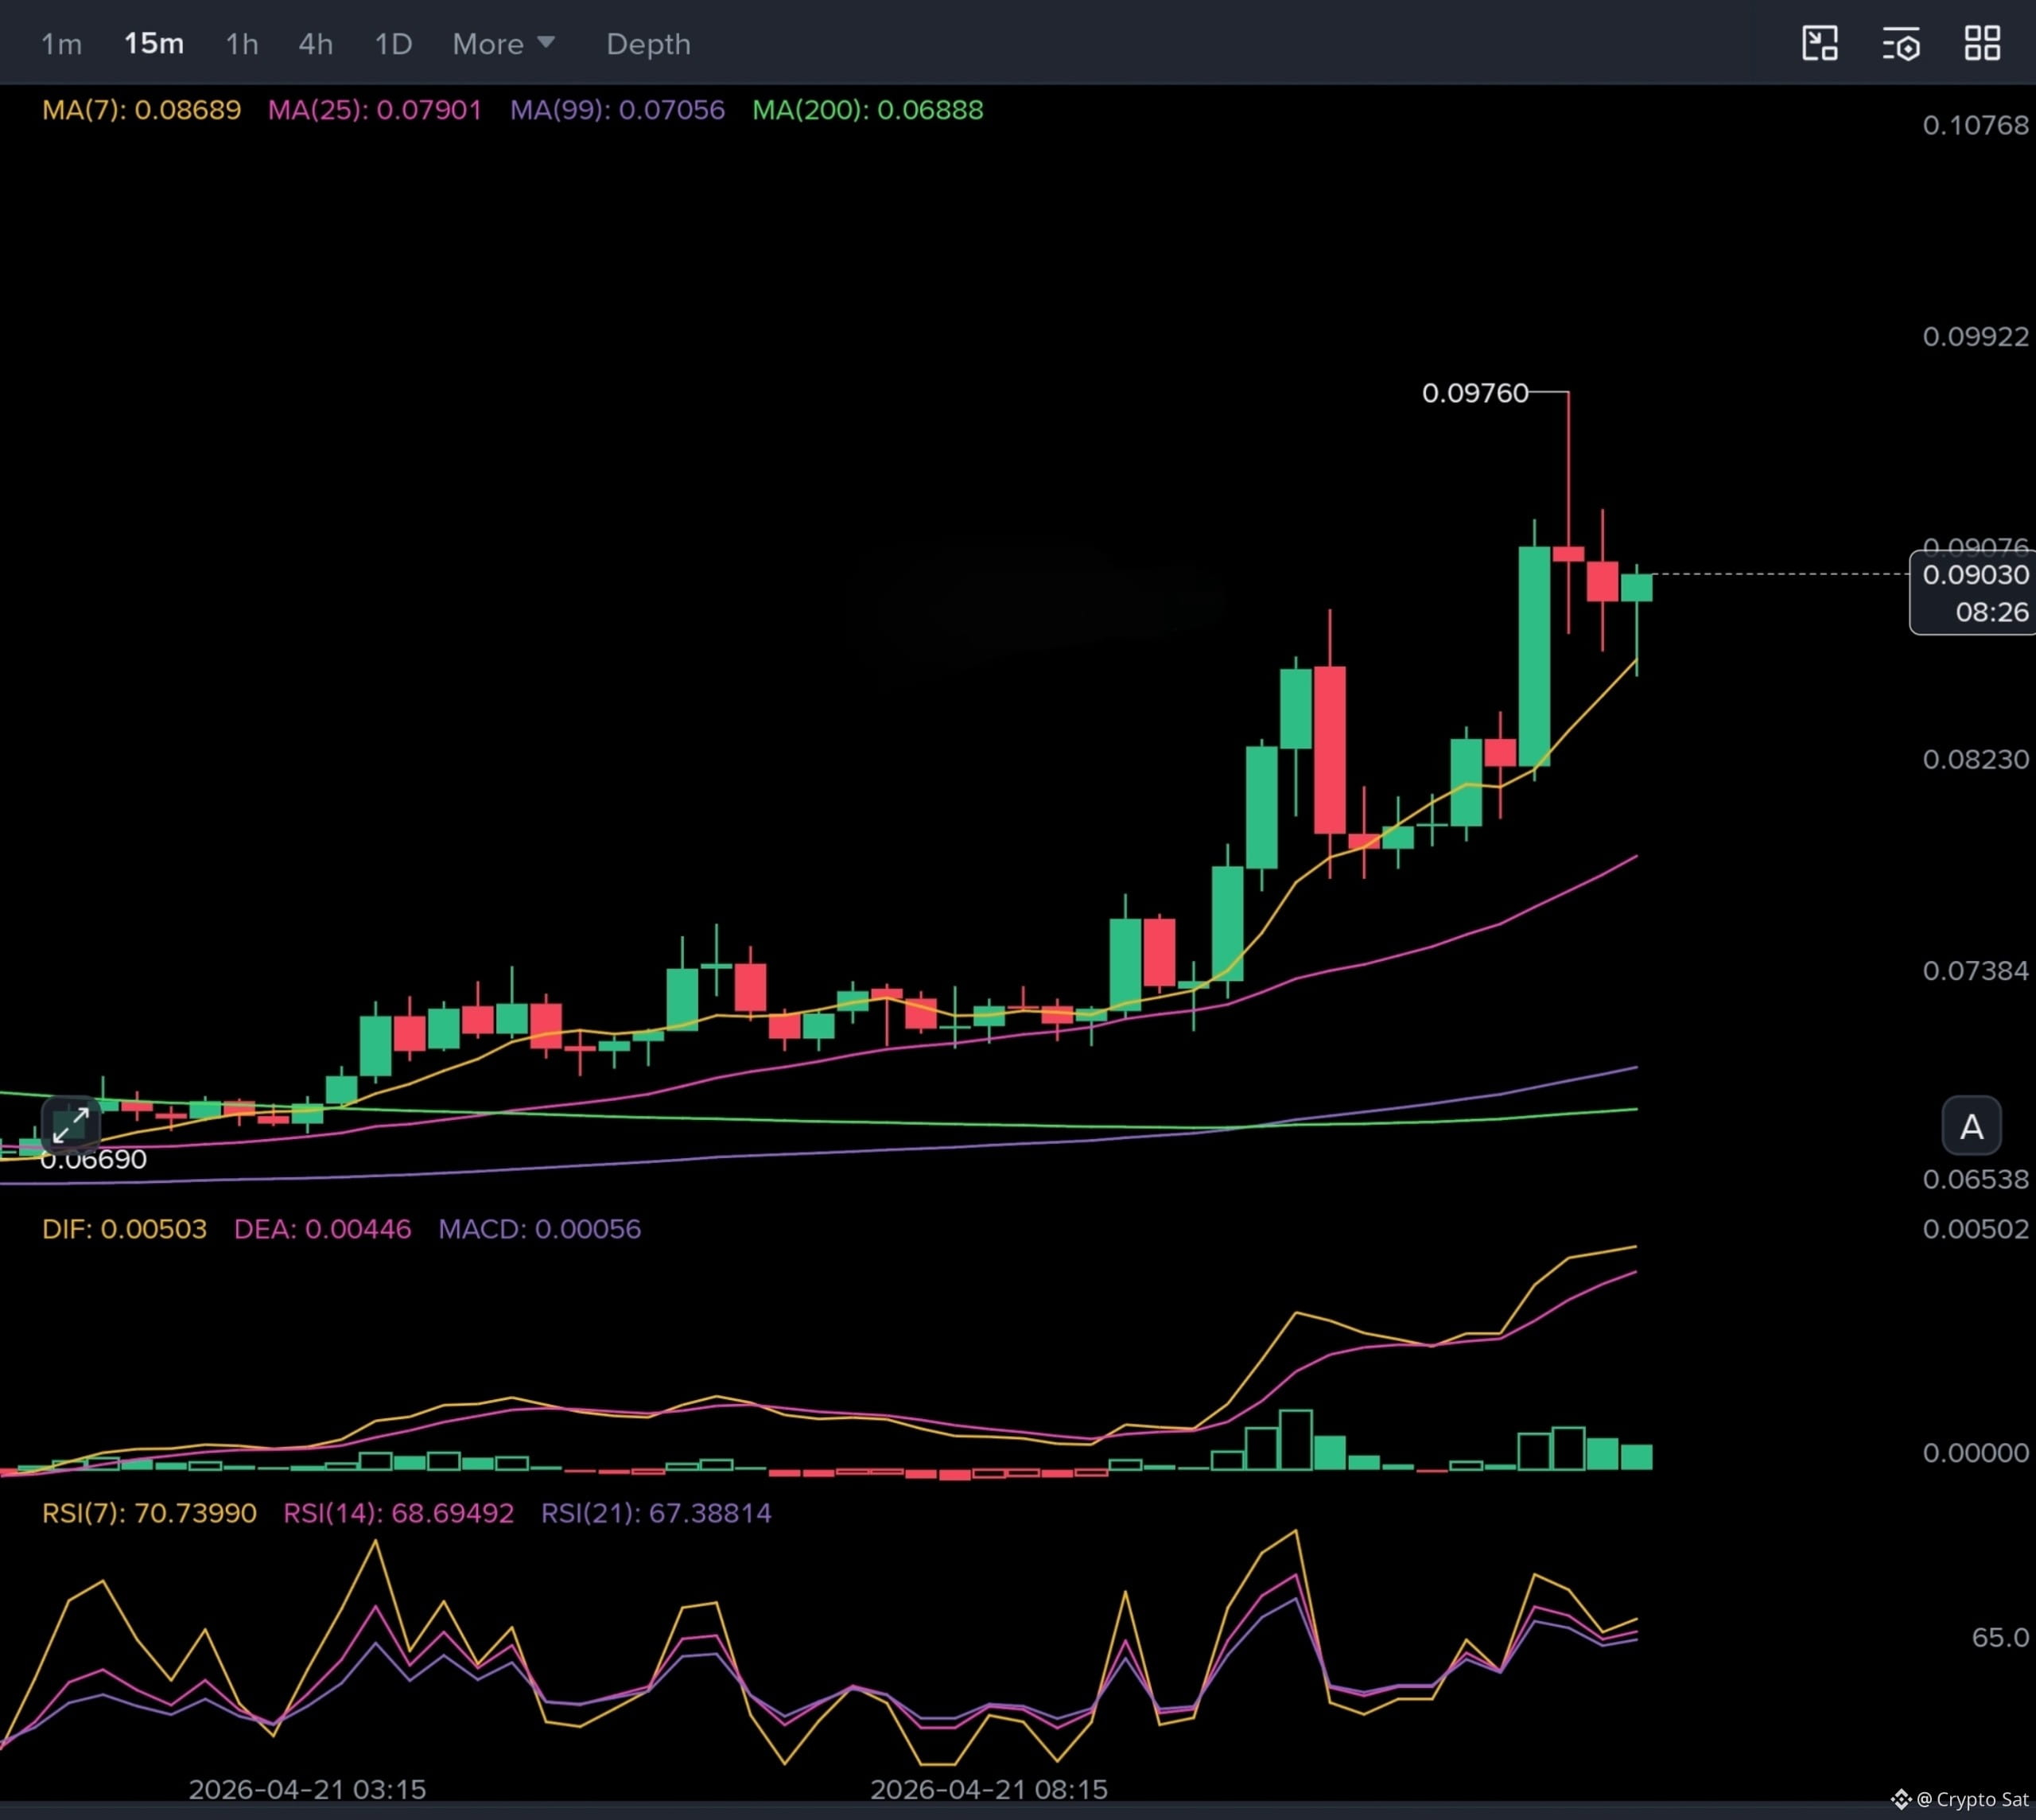Screen dimensions: 2036x1820
Task: Toggle the auto-scale A button
Action: [1971, 1126]
